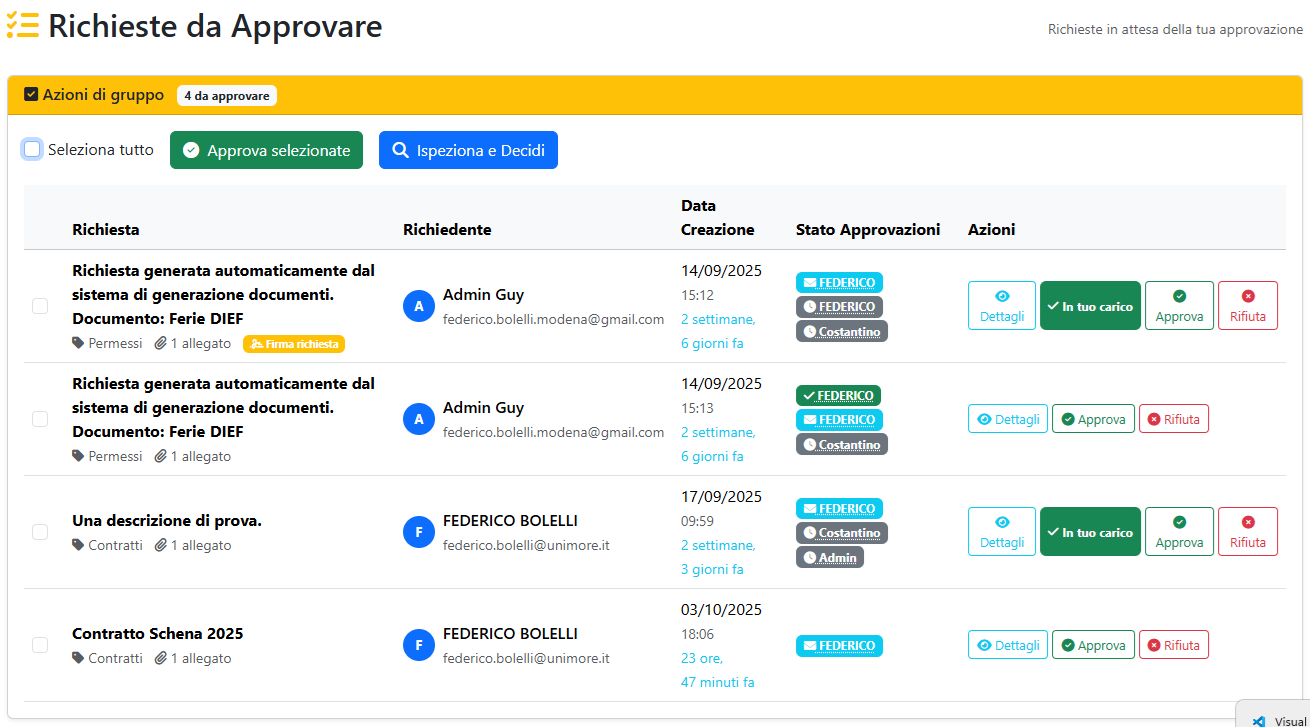Tick the checkbox for 'Una descrizione di prova'
Screen dimensions: 1310x727
coord(40,532)
